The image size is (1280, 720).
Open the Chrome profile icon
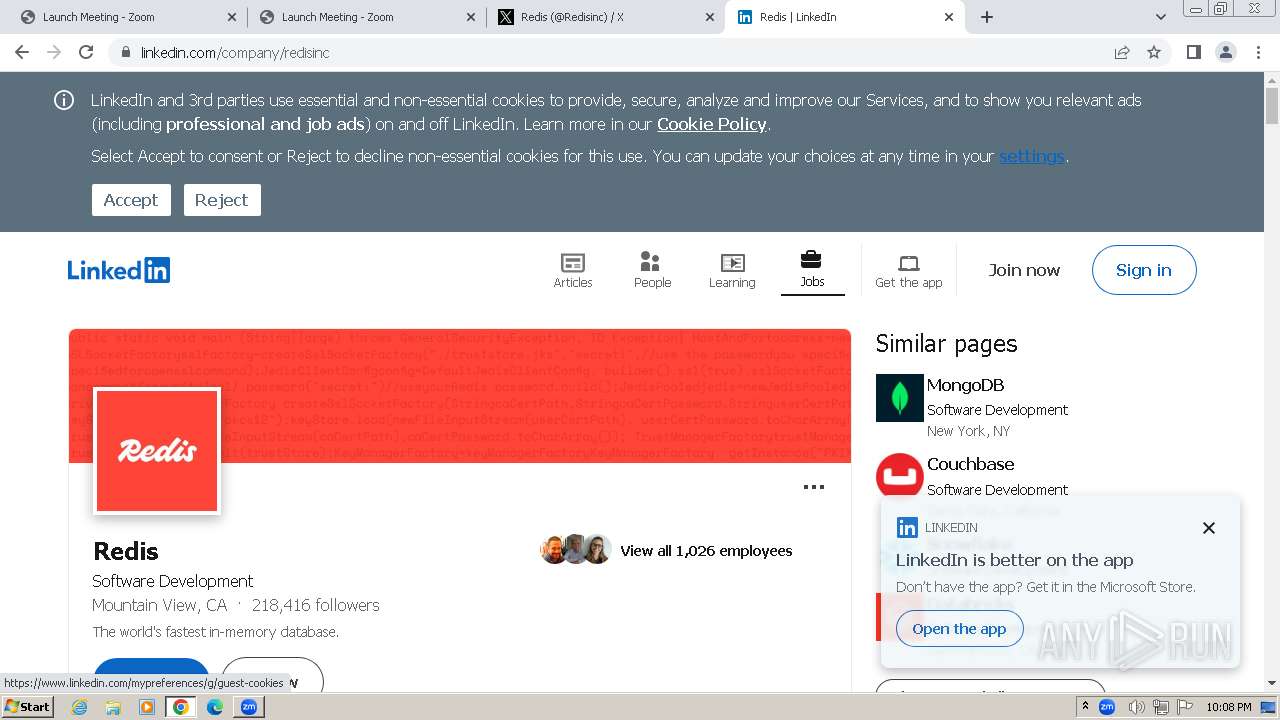1226,52
